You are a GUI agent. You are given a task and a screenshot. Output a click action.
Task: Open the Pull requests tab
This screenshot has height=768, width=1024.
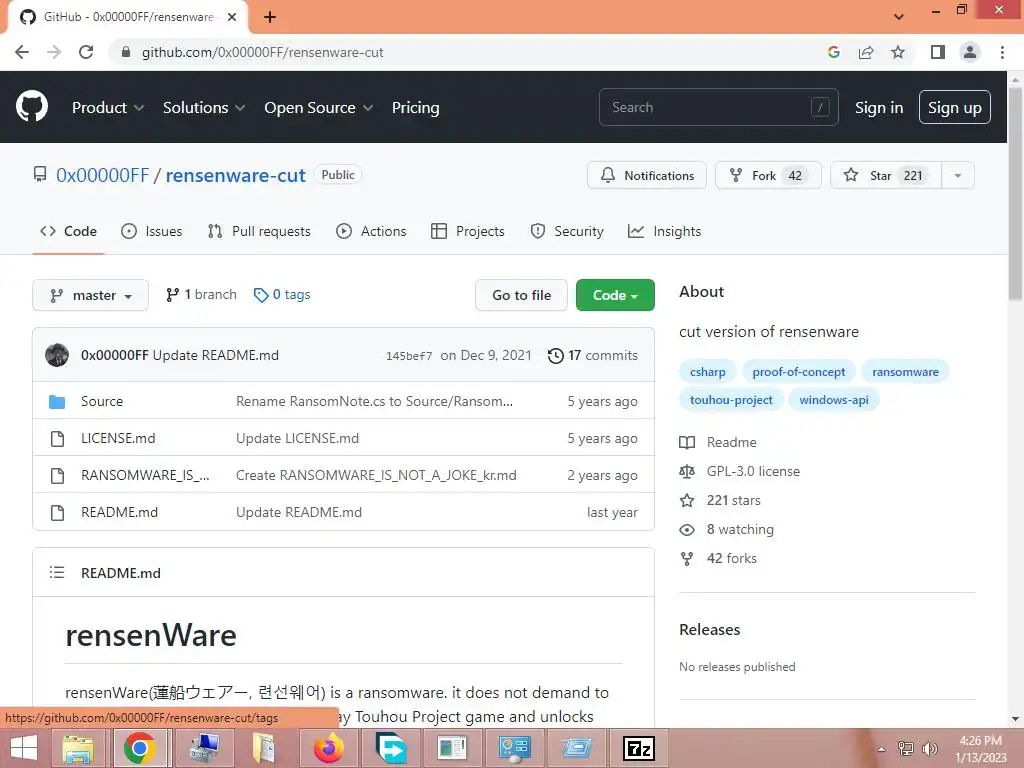tap(259, 231)
